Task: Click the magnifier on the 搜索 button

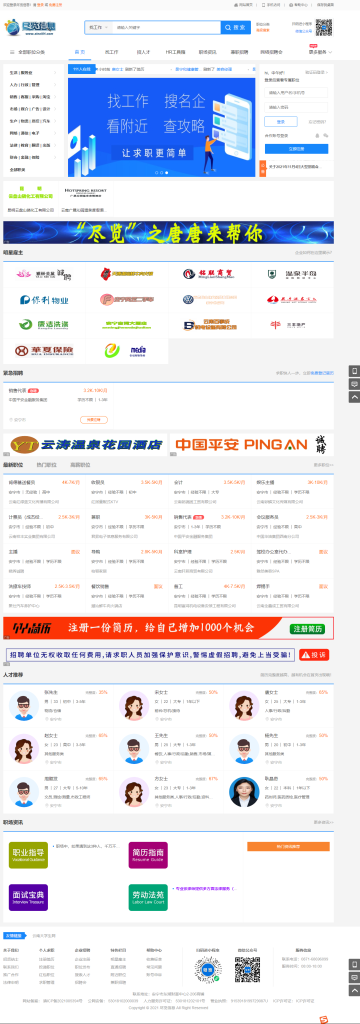Action: point(229,27)
